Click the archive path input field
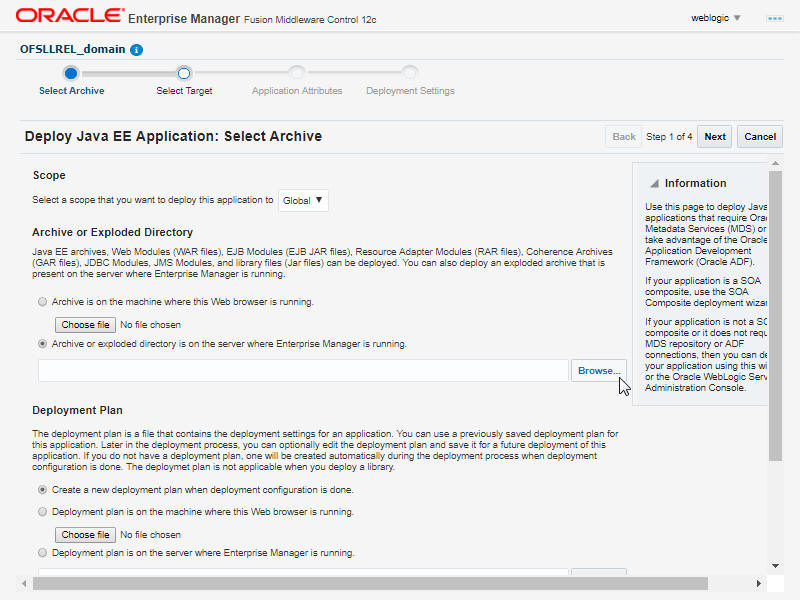The width and height of the screenshot is (800, 600). (303, 370)
